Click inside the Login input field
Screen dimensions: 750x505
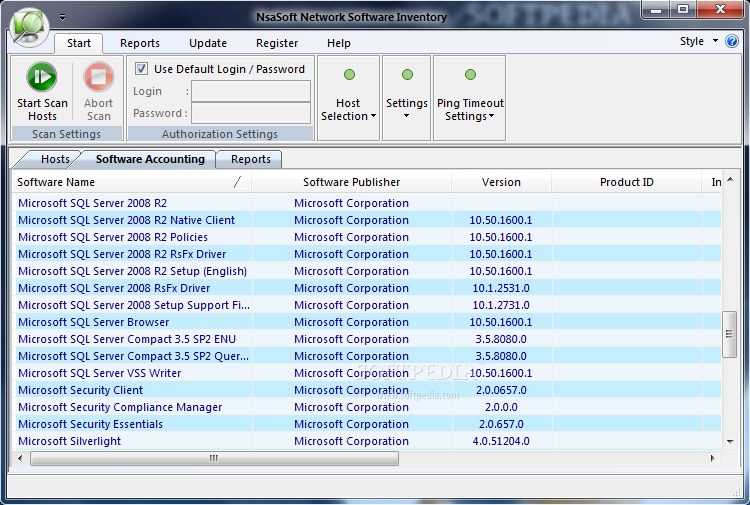[x=251, y=91]
